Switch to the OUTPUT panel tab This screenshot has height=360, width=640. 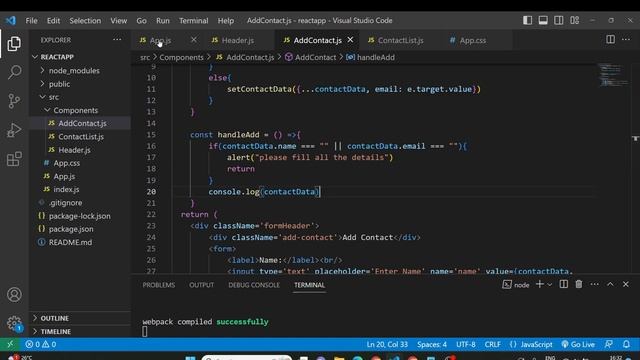pos(201,285)
